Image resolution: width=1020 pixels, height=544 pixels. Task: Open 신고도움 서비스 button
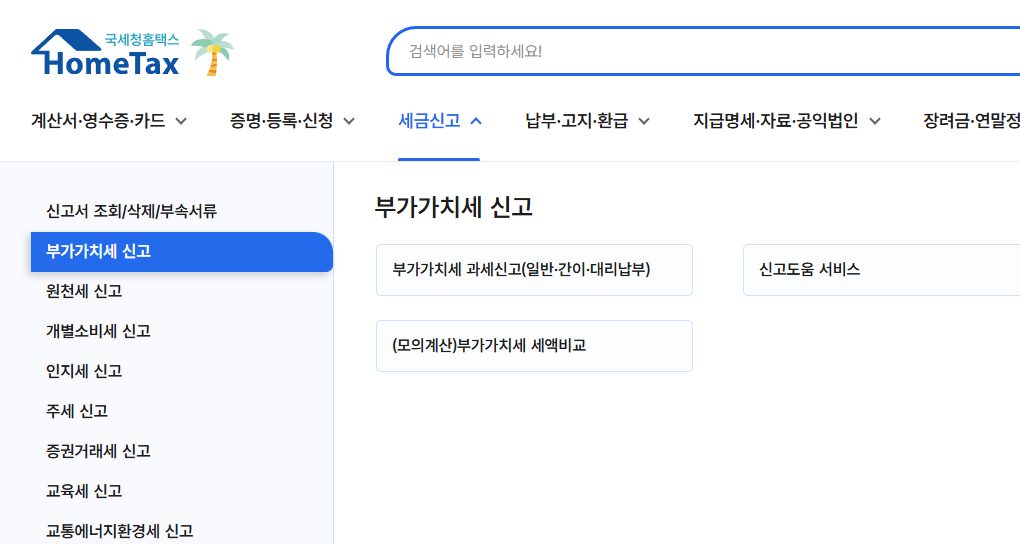[x=881, y=270]
